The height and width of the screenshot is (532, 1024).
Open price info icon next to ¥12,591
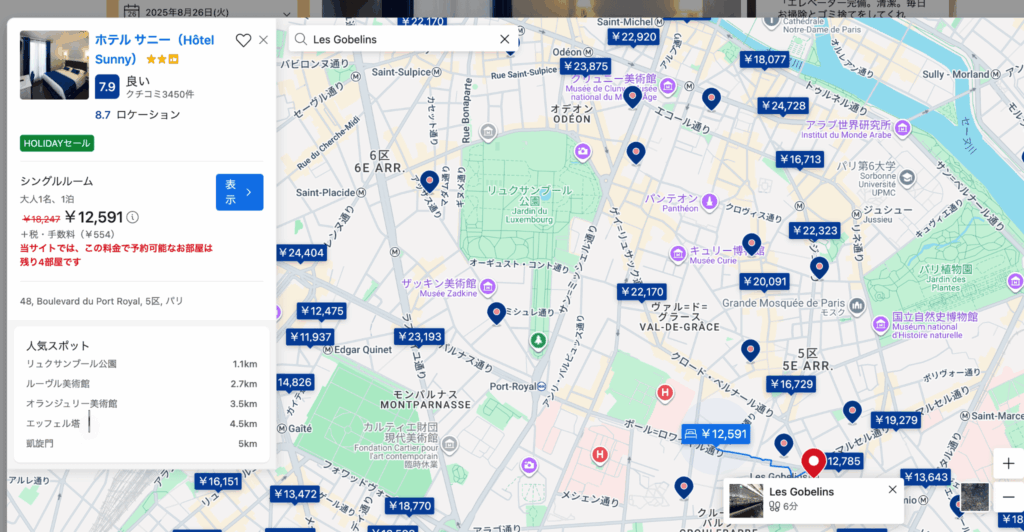pos(133,217)
